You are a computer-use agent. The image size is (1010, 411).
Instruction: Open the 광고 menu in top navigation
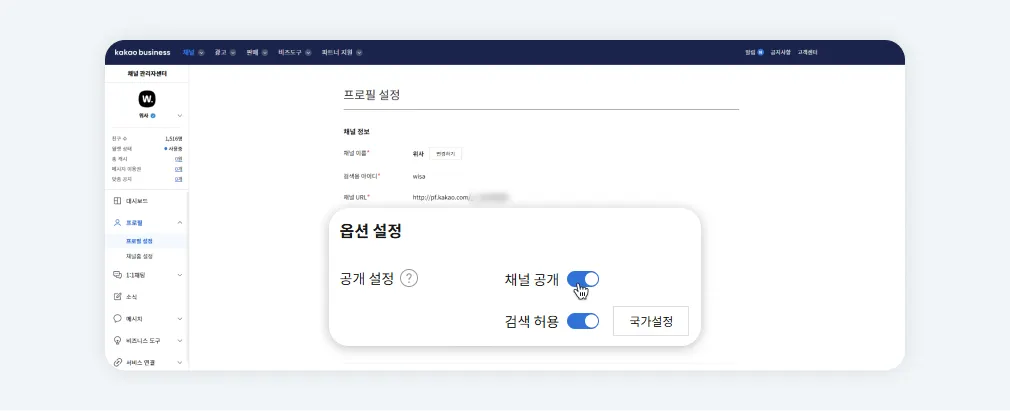[220, 52]
